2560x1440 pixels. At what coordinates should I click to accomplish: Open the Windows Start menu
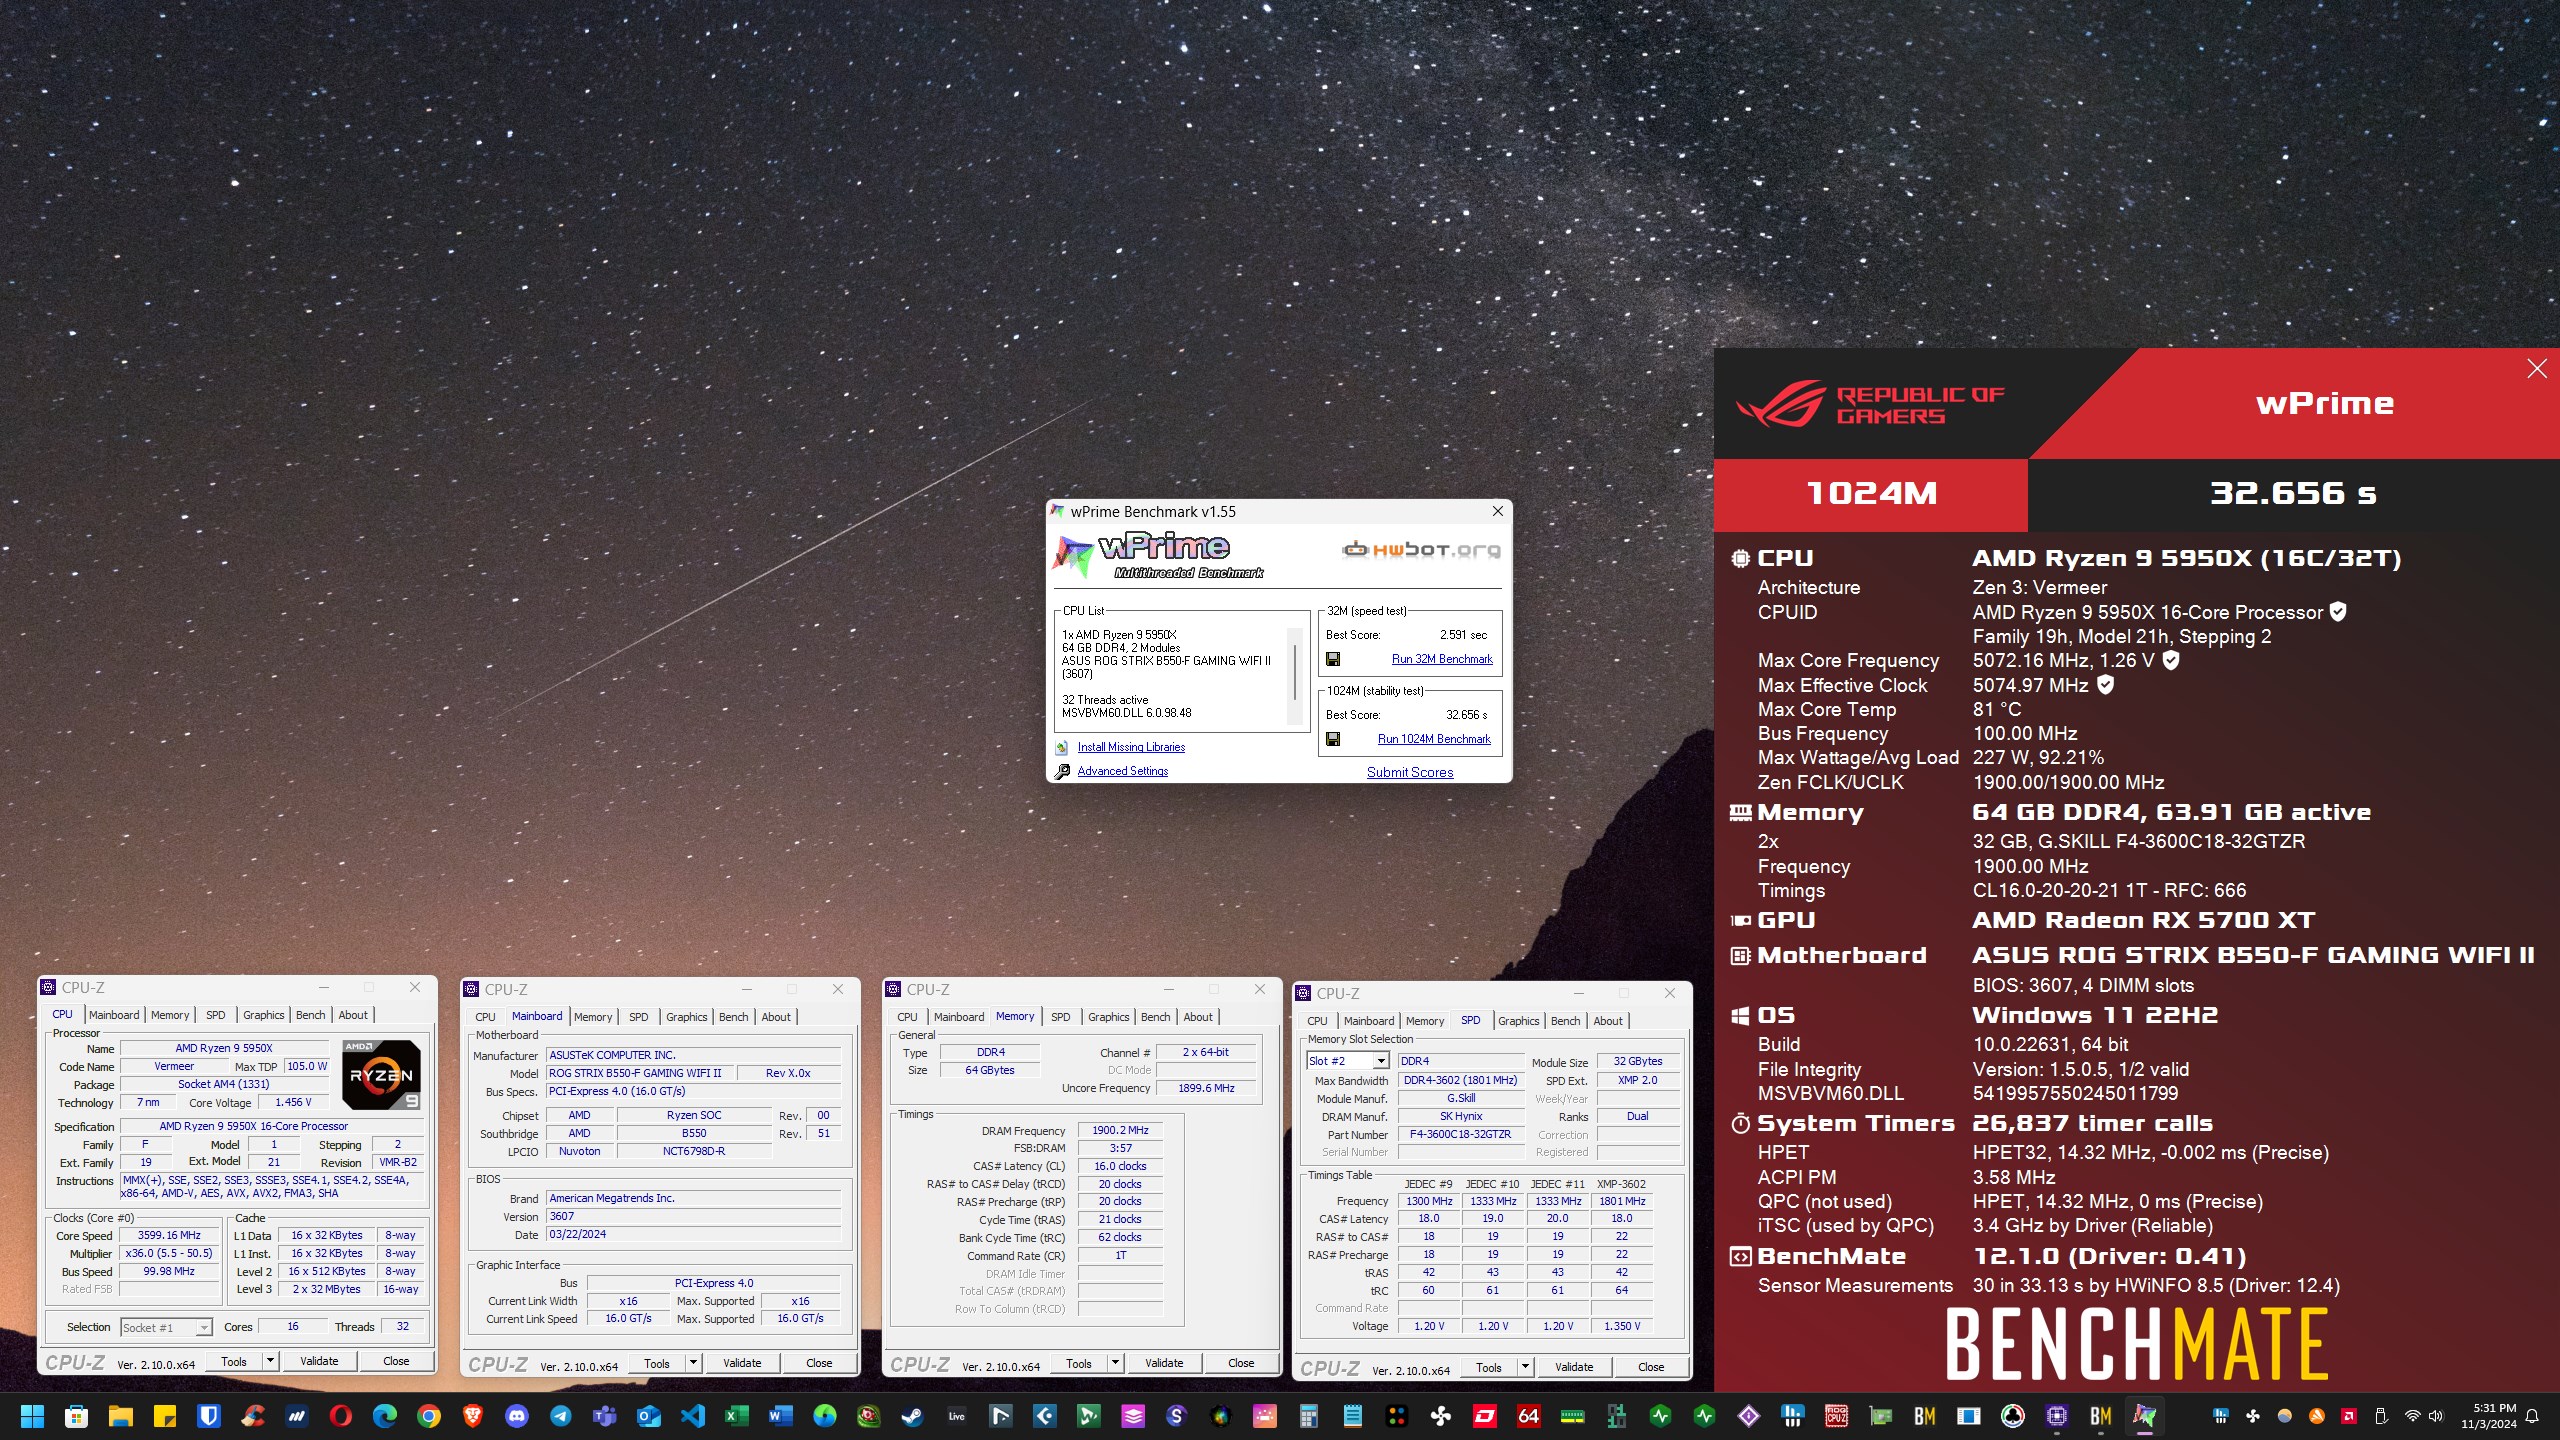(x=32, y=1416)
